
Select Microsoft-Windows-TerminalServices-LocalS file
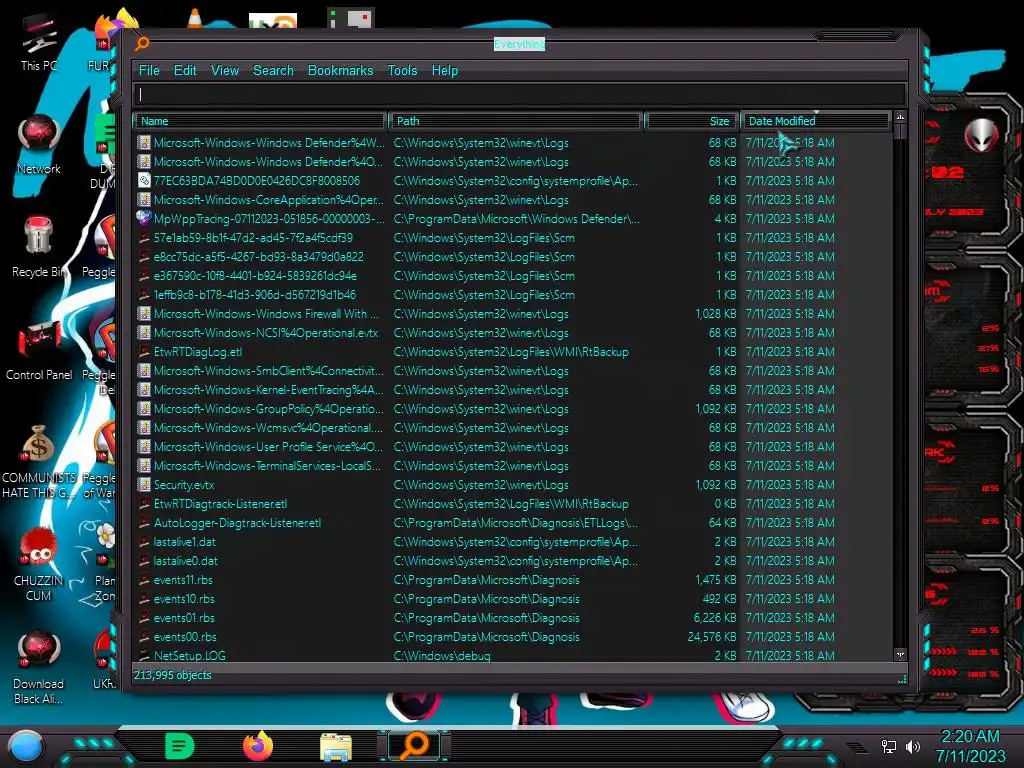267,466
